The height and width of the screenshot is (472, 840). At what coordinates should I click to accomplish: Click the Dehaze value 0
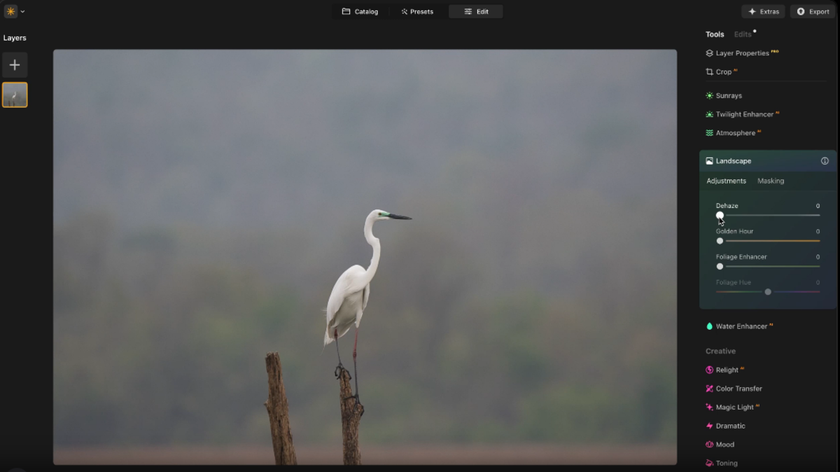818,206
